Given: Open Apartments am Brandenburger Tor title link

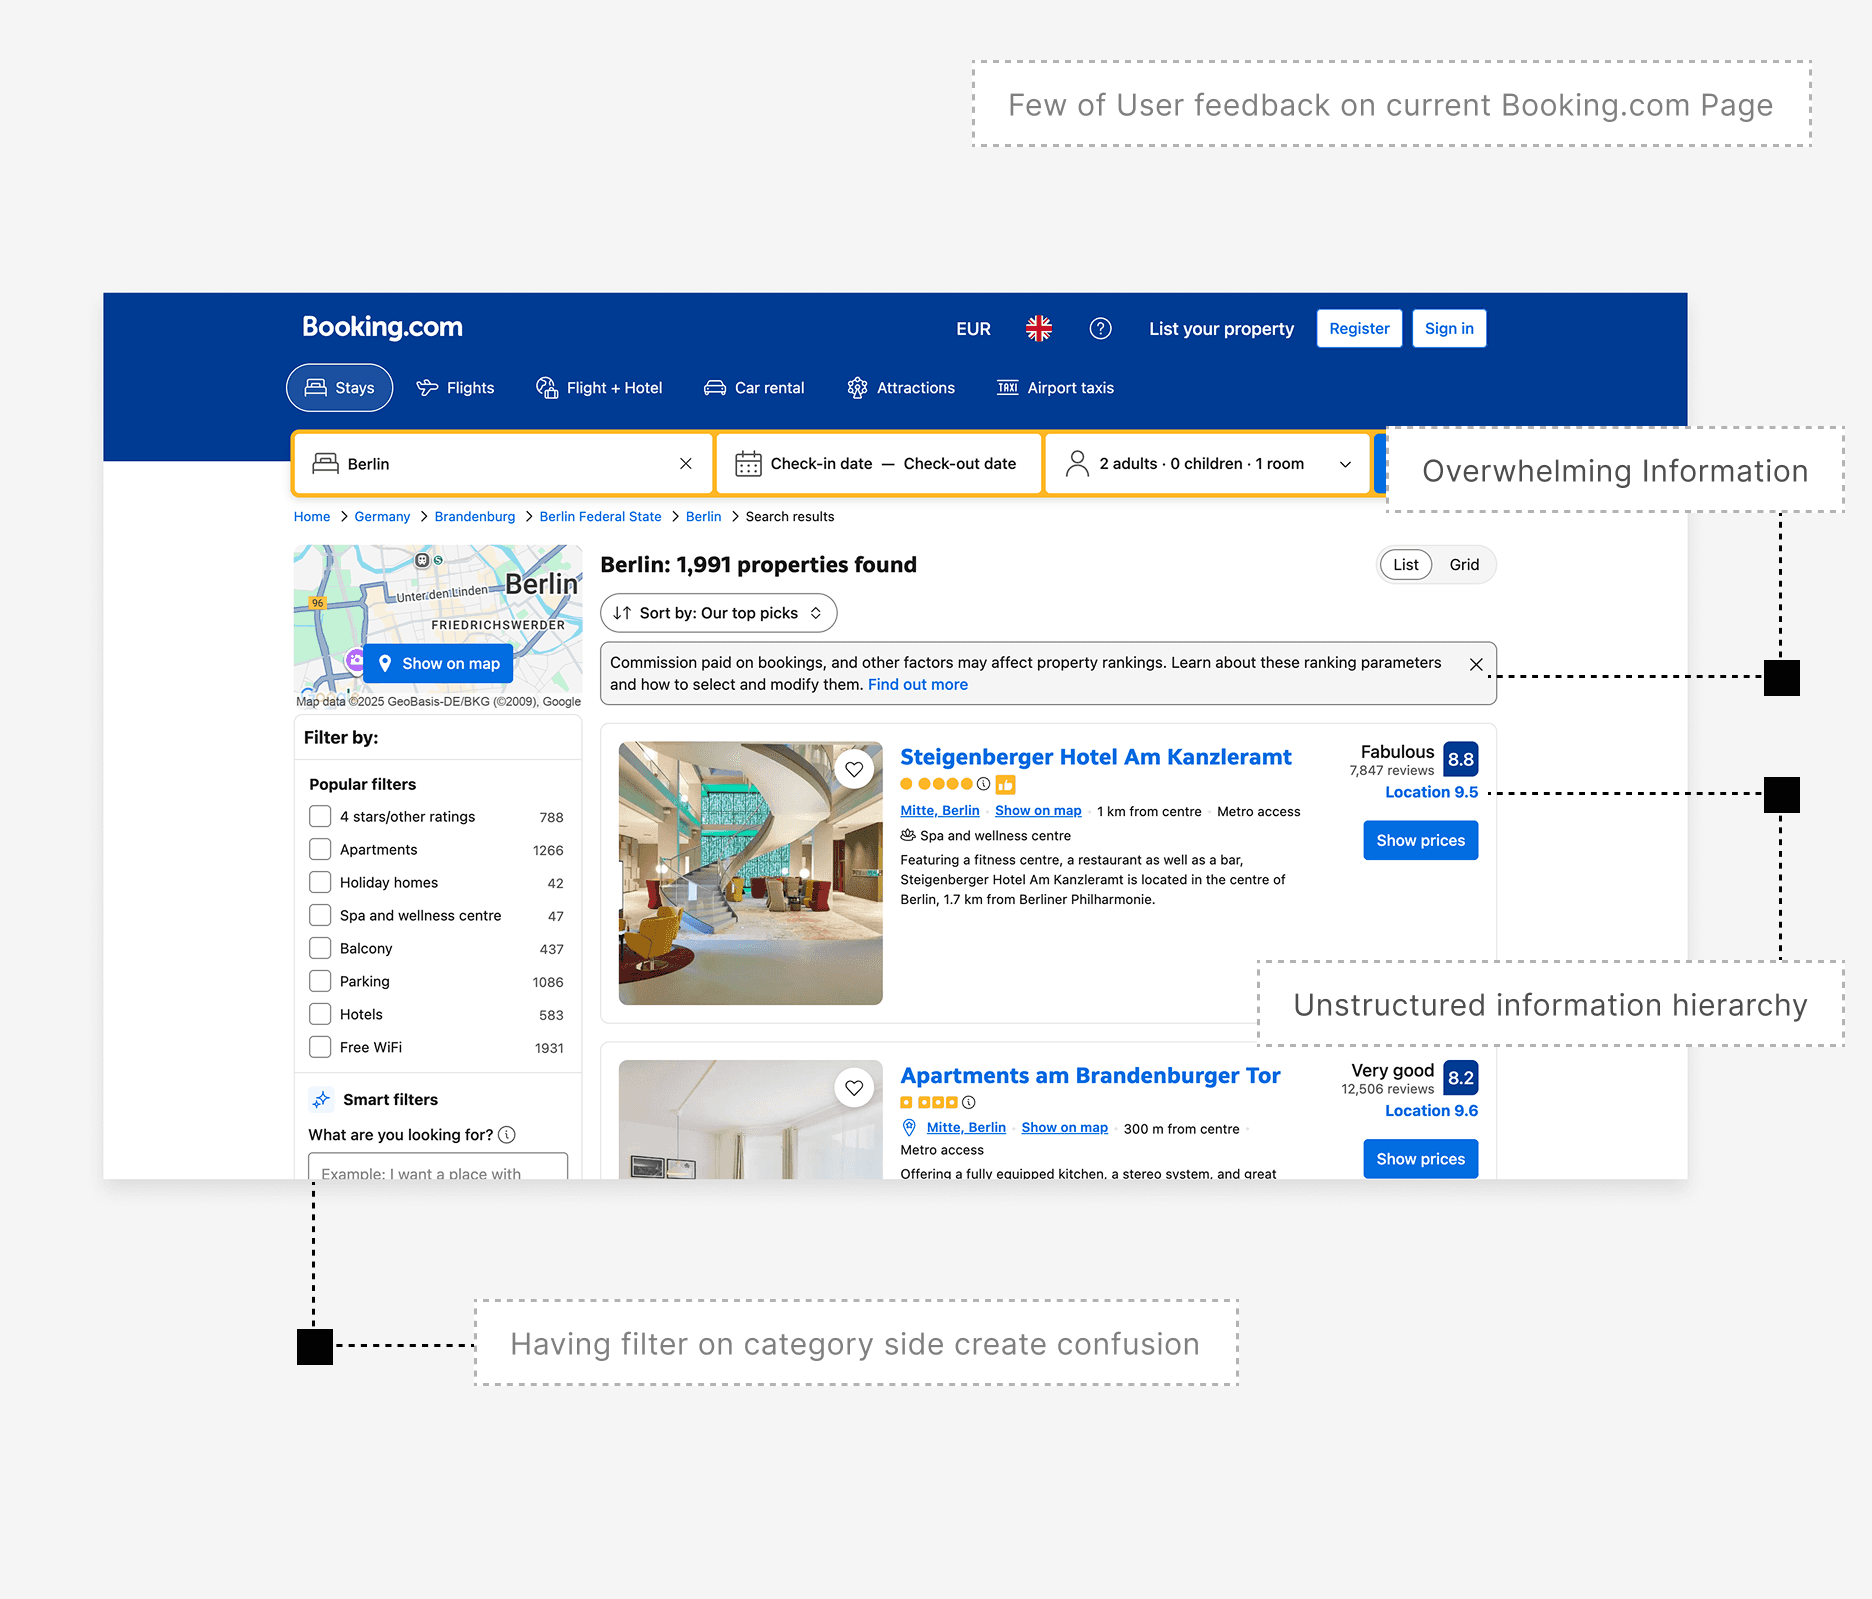Looking at the screenshot, I should 1090,1076.
